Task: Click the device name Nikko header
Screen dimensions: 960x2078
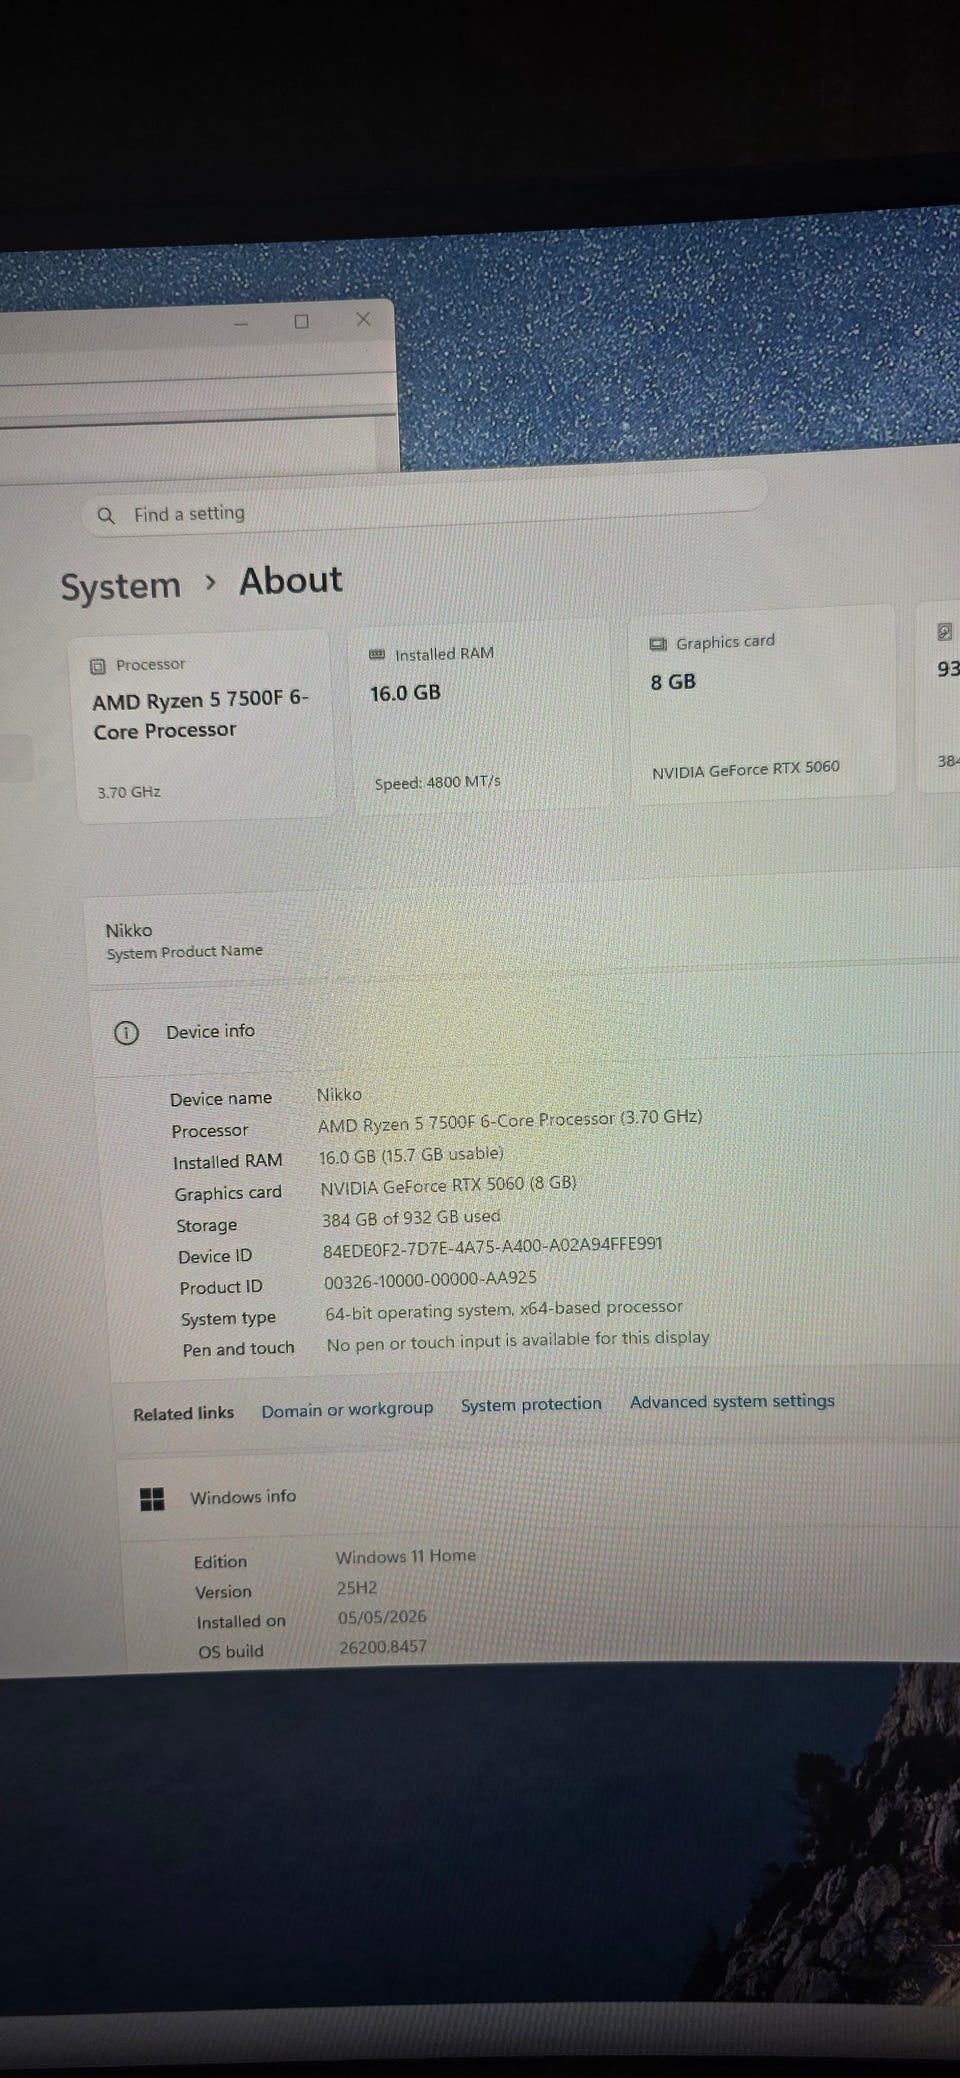Action: 129,930
